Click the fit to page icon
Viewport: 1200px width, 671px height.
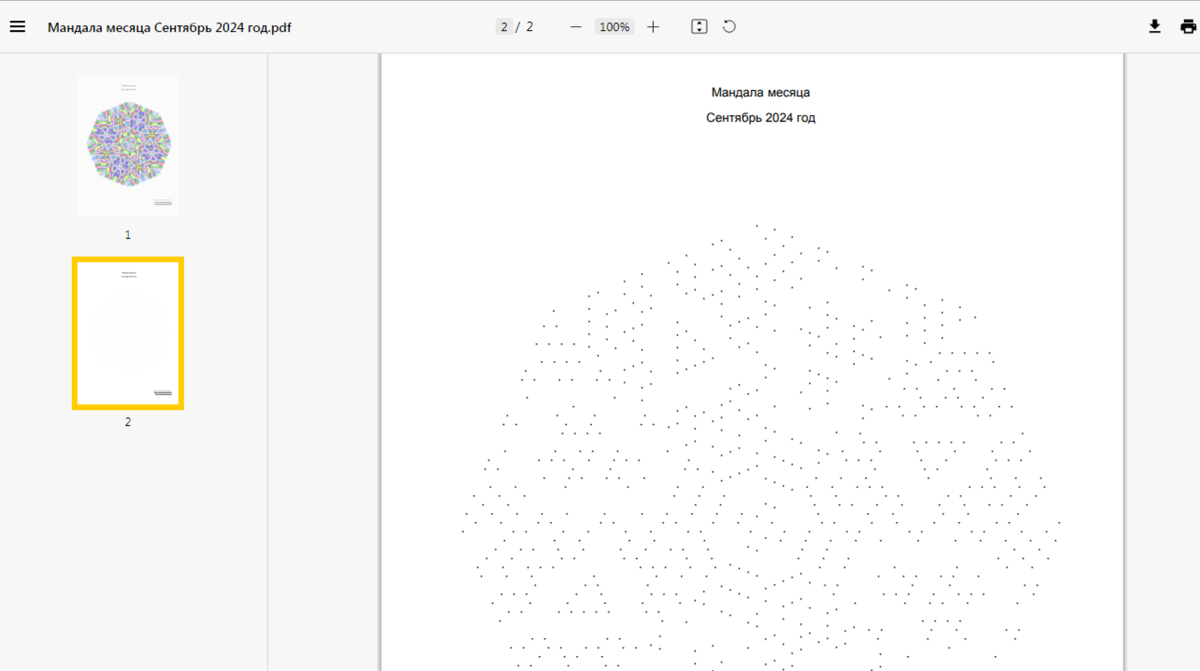click(699, 27)
